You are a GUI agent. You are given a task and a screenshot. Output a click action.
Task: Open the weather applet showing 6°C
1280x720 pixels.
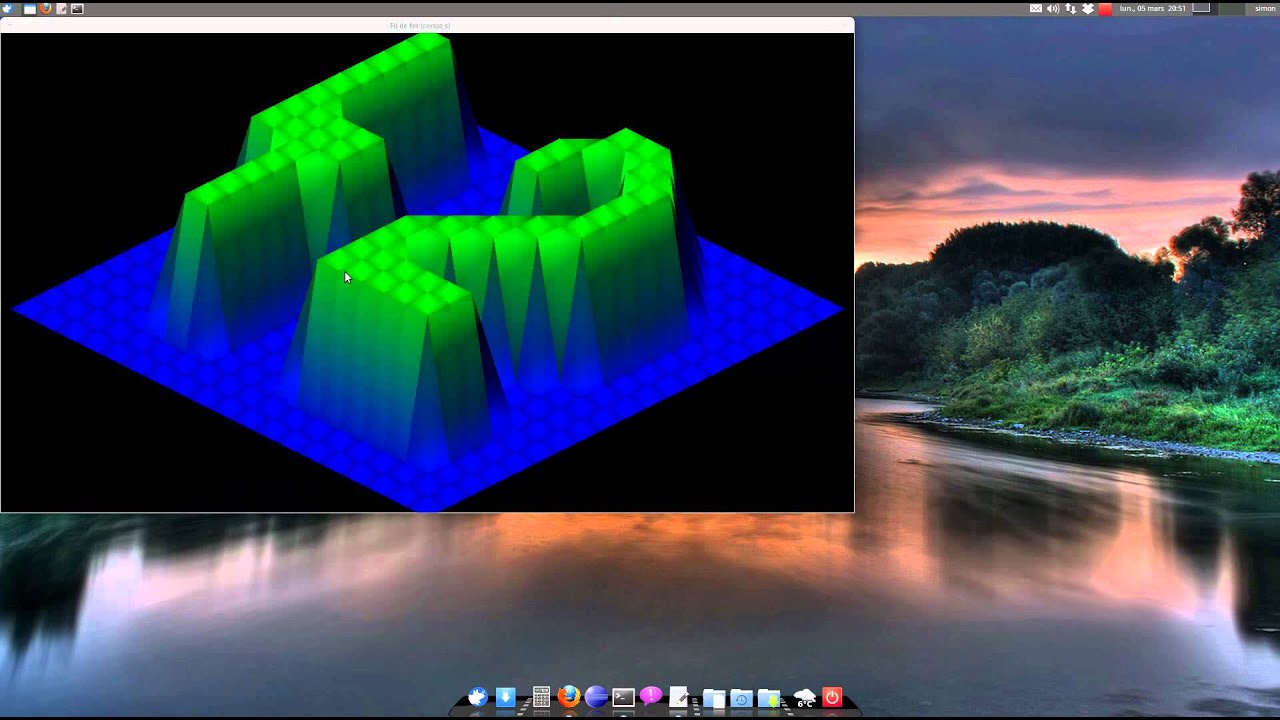(x=805, y=698)
